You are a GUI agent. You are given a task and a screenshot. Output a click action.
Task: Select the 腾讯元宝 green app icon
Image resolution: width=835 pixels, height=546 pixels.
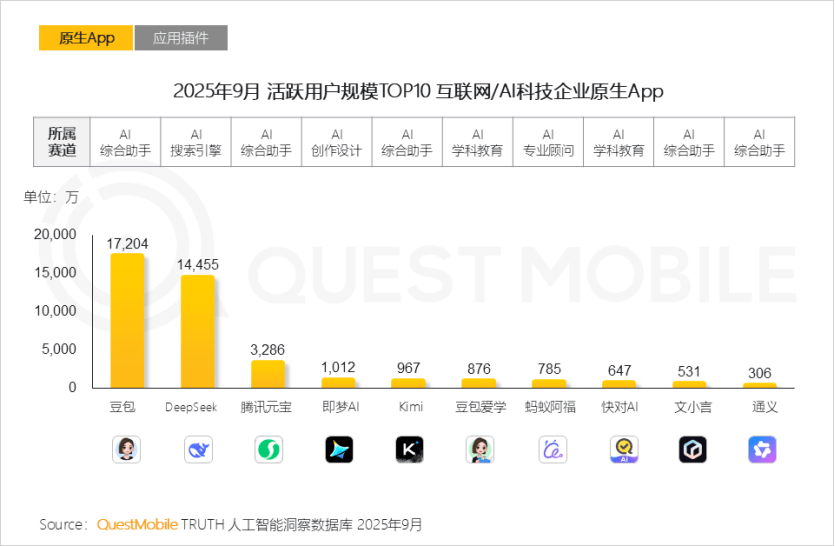268,450
